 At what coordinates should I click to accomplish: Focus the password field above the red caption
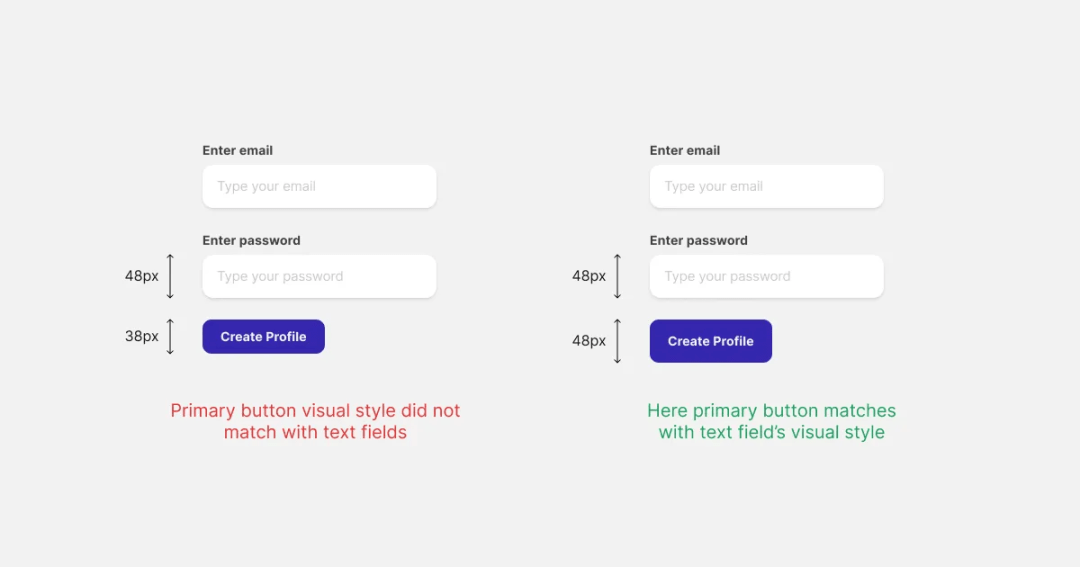coord(319,276)
